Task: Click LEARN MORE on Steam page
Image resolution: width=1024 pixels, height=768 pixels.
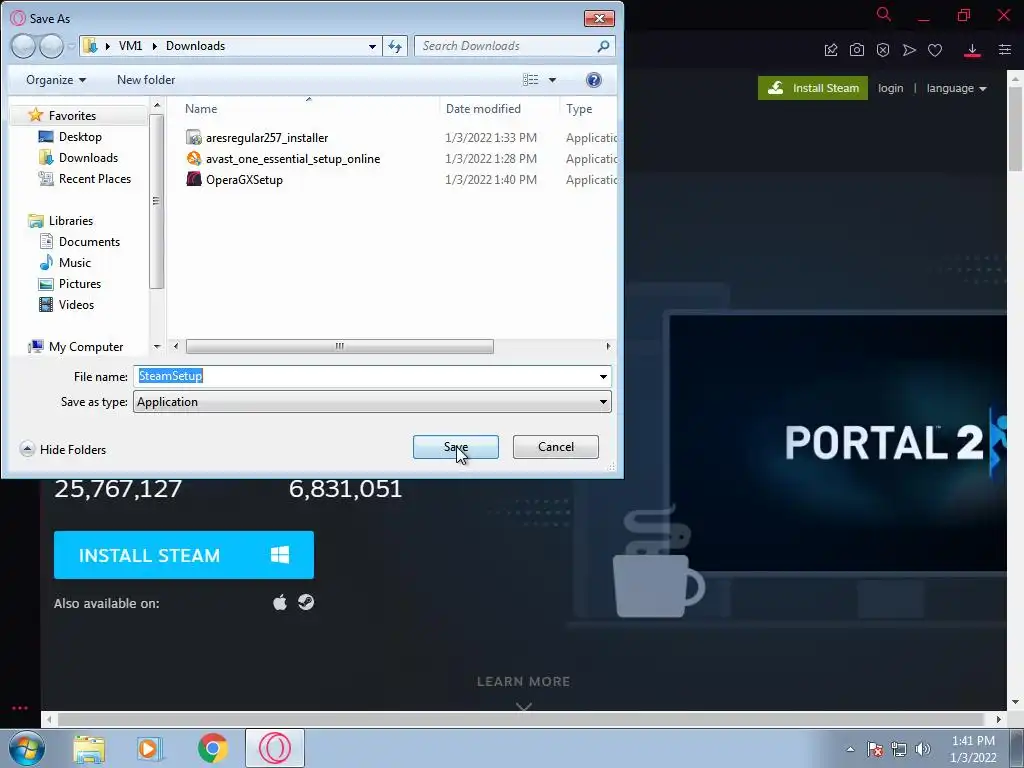Action: tap(524, 681)
